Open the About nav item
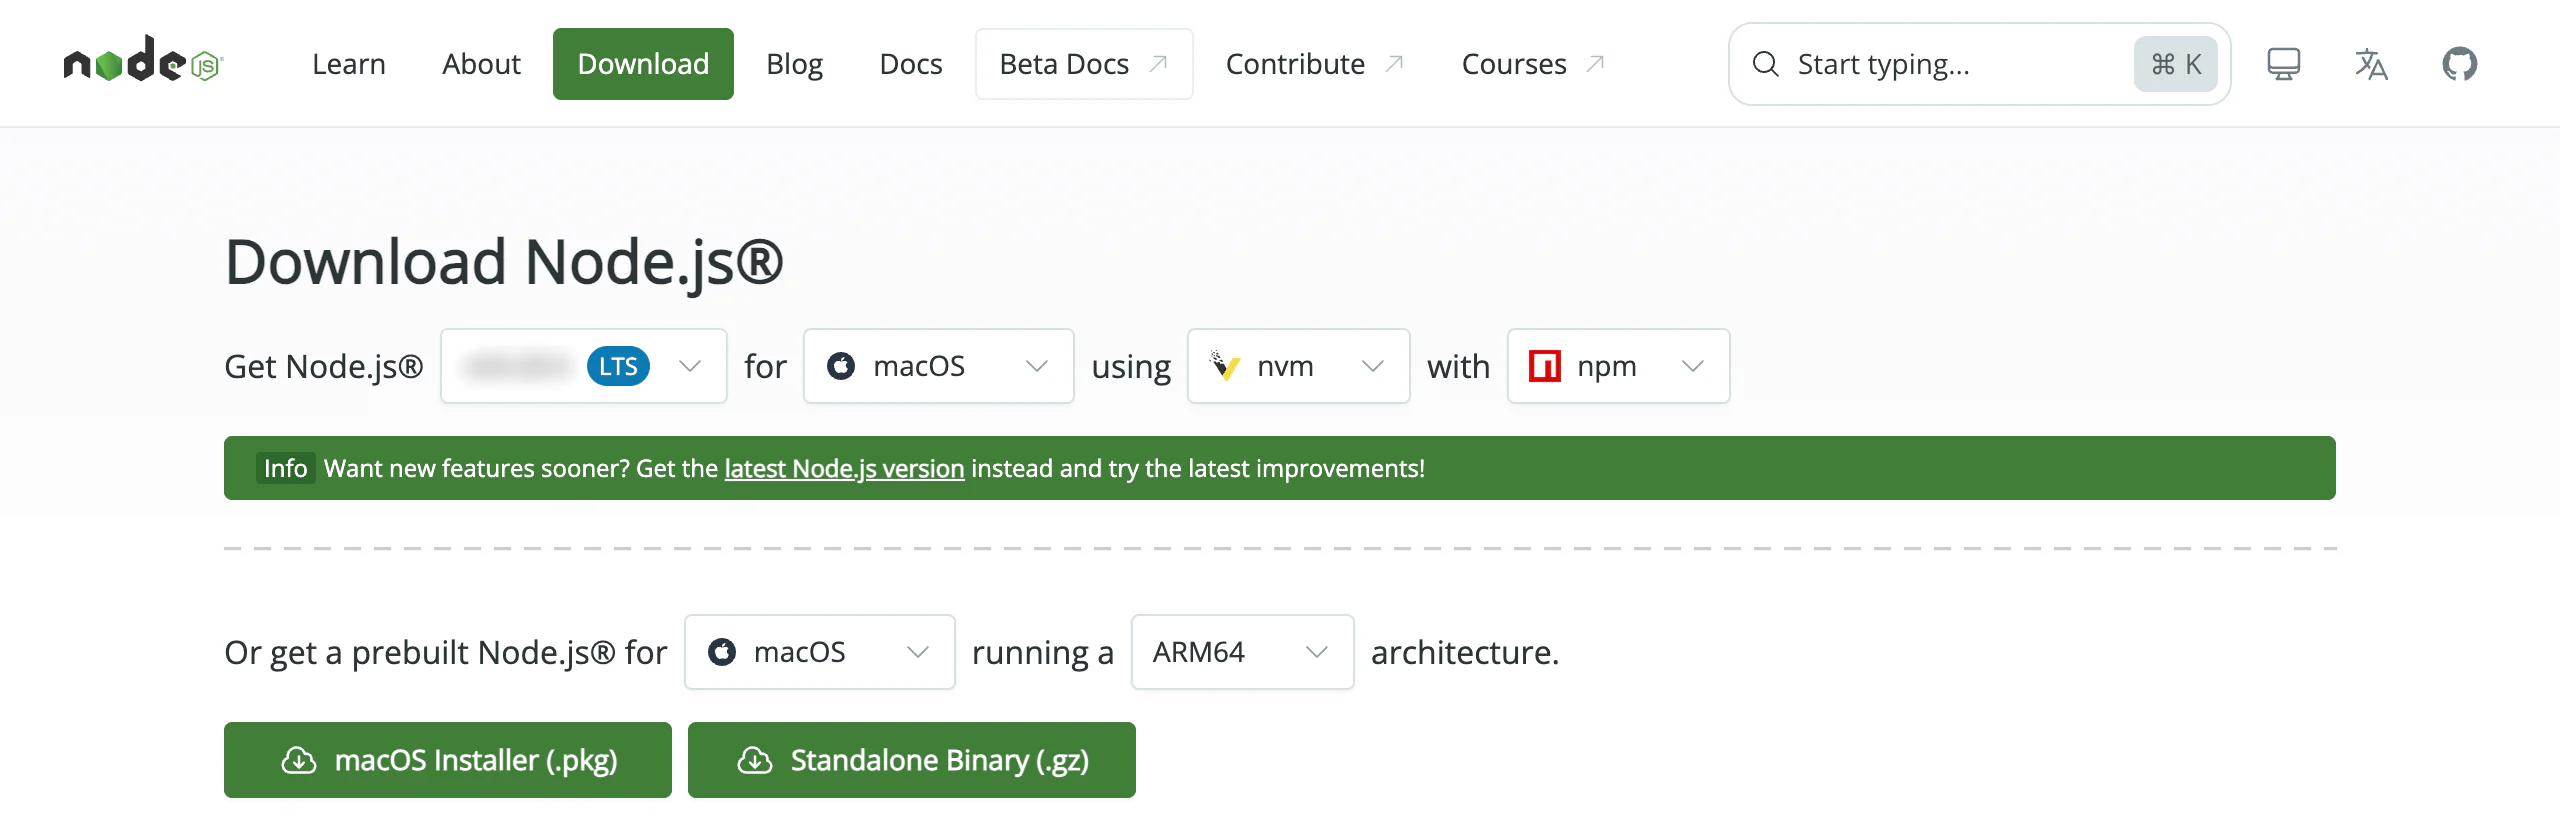 pos(482,64)
